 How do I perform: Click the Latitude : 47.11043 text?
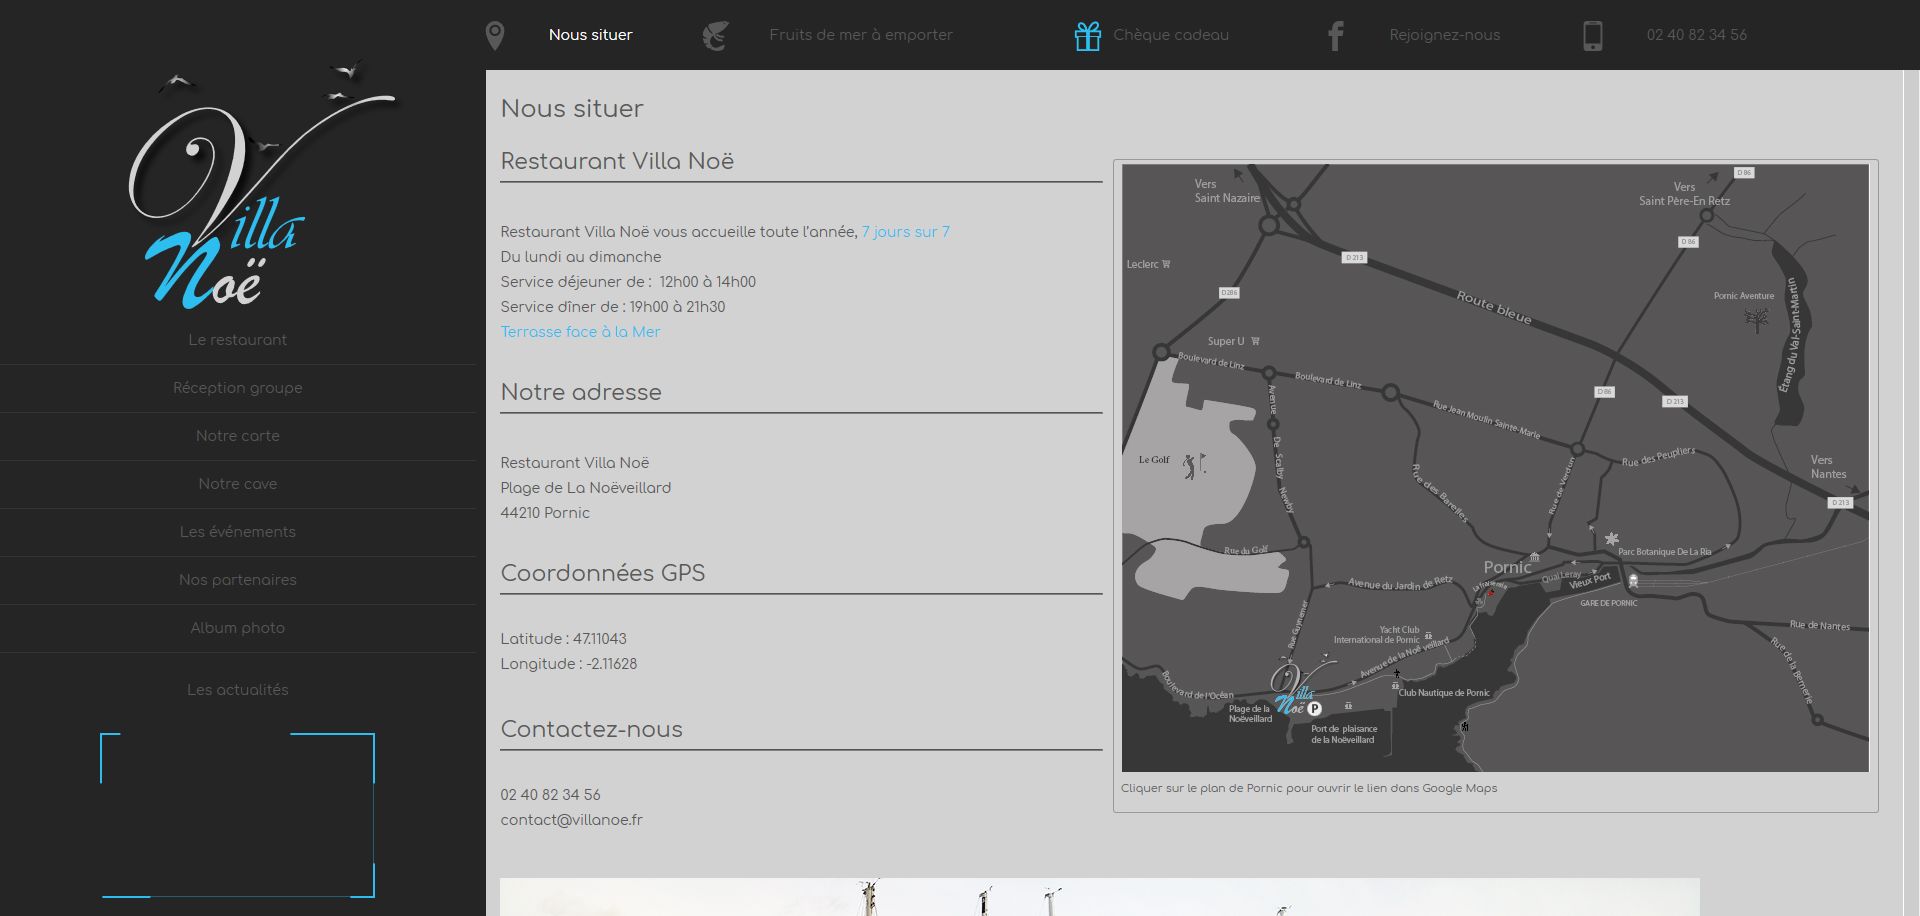pyautogui.click(x=563, y=639)
